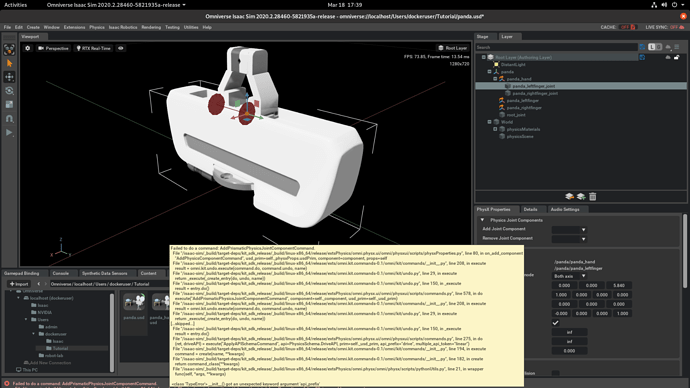
Task: Activate the Rotate gizmo tool
Action: (x=9, y=91)
